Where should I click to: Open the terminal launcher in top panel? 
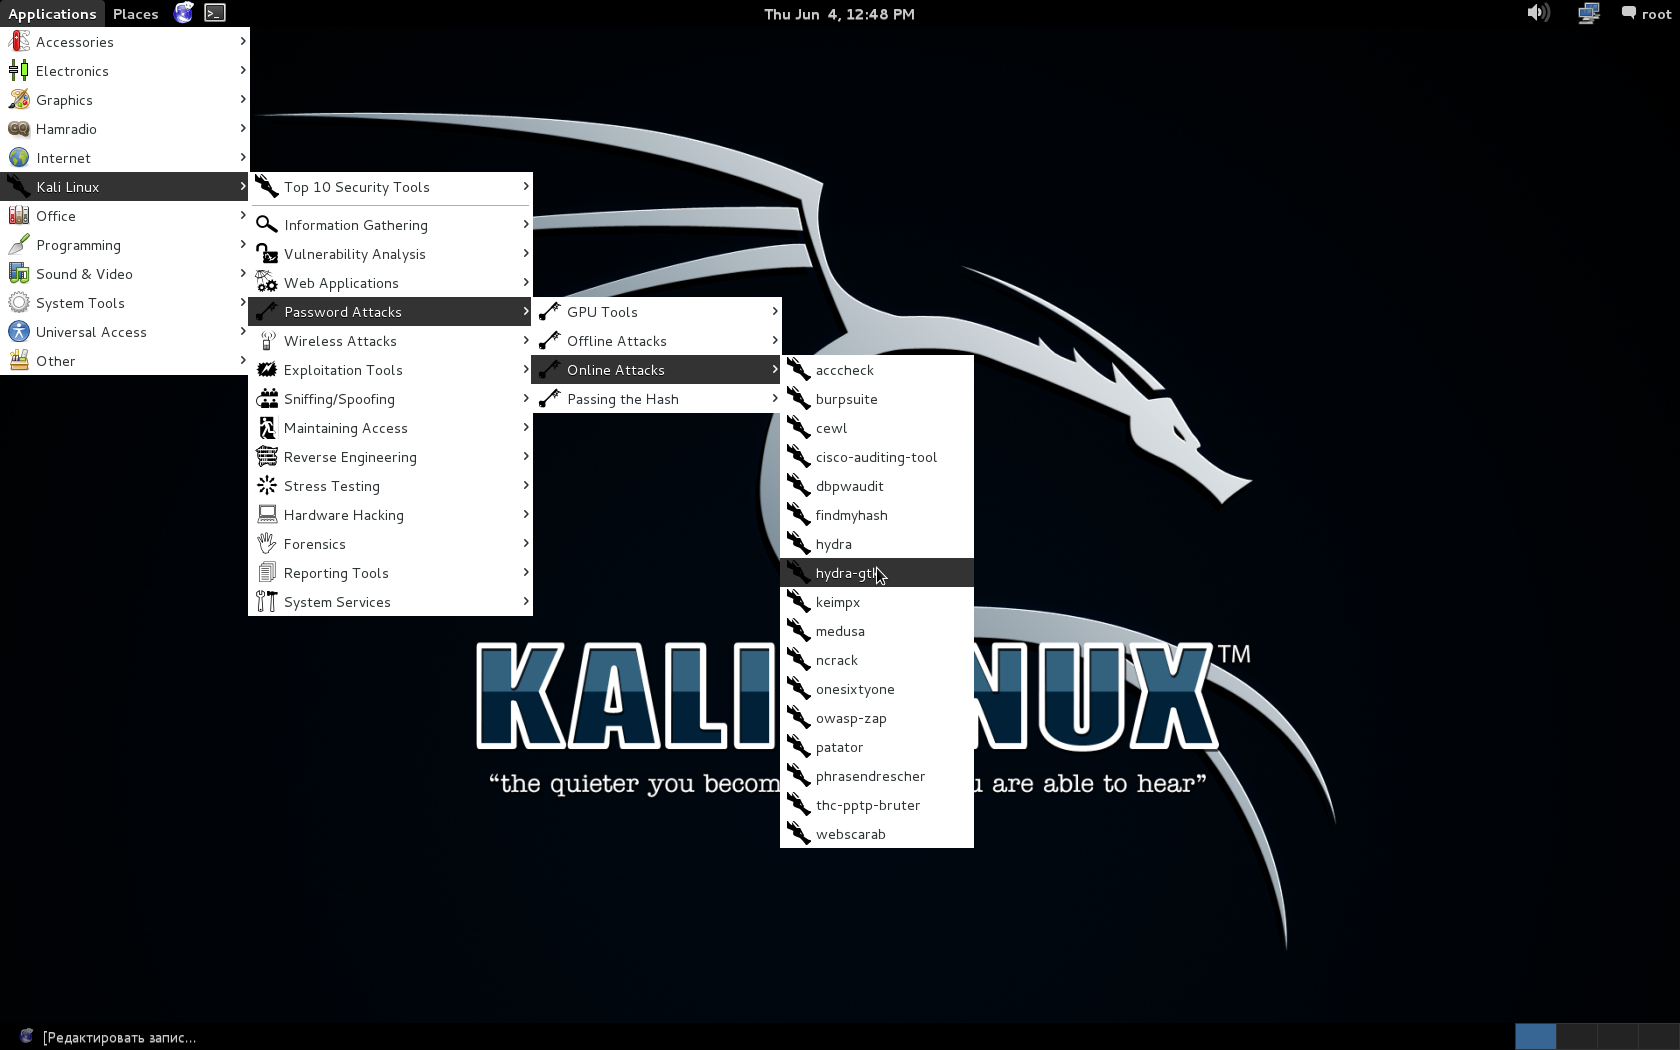tap(215, 13)
